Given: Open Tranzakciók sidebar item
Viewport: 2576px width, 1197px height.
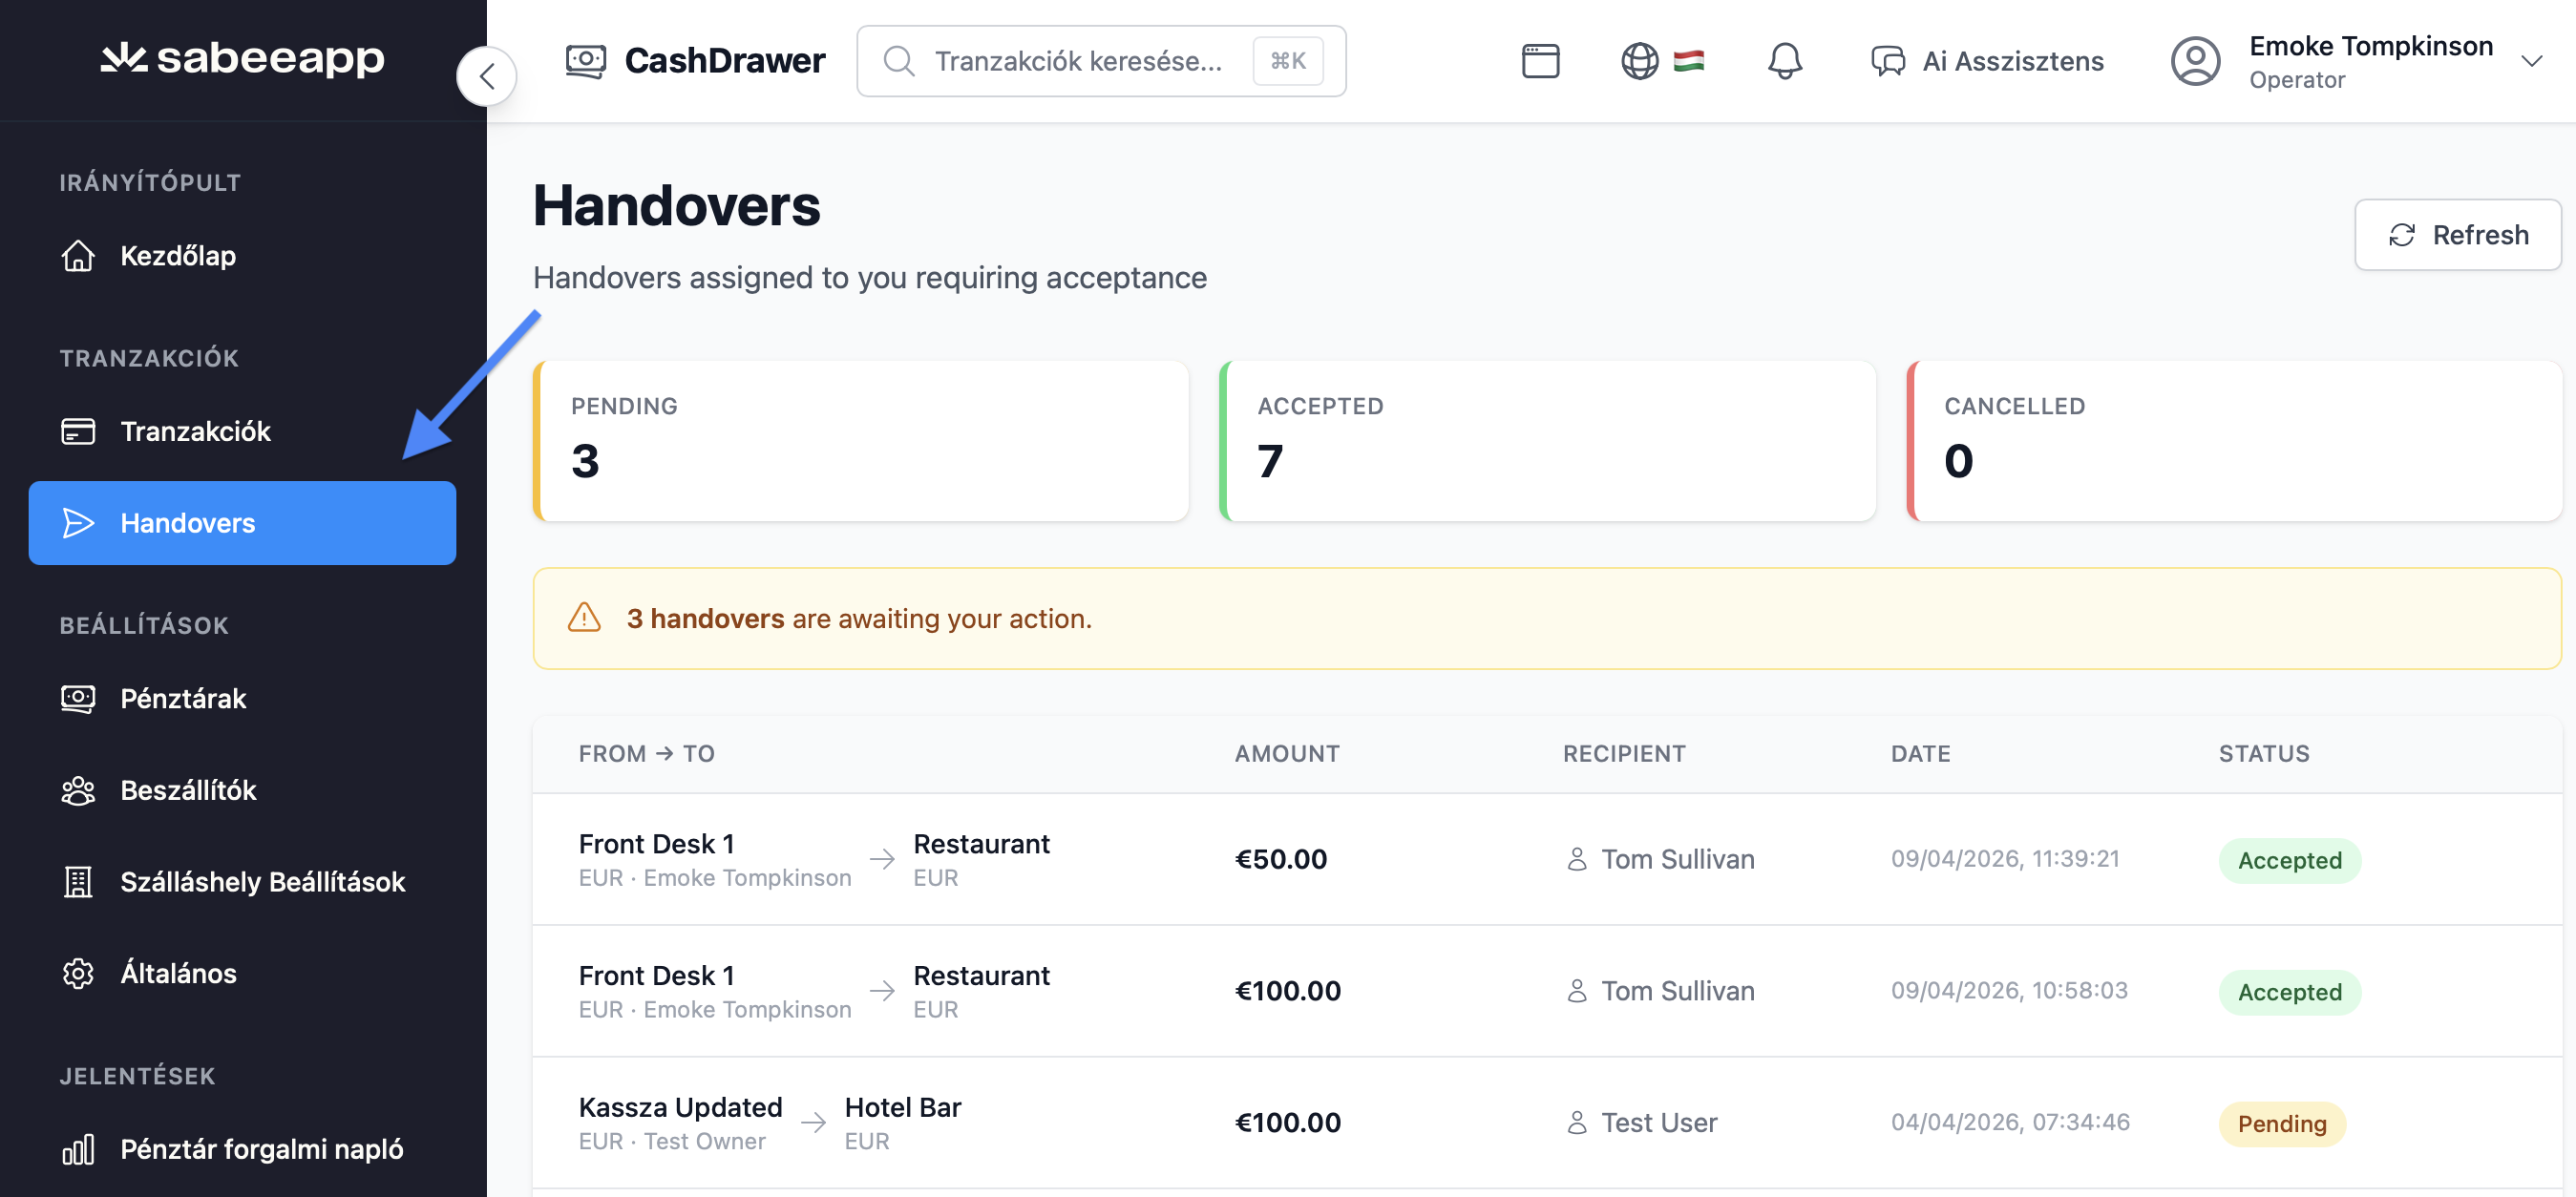Looking at the screenshot, I should (195, 431).
